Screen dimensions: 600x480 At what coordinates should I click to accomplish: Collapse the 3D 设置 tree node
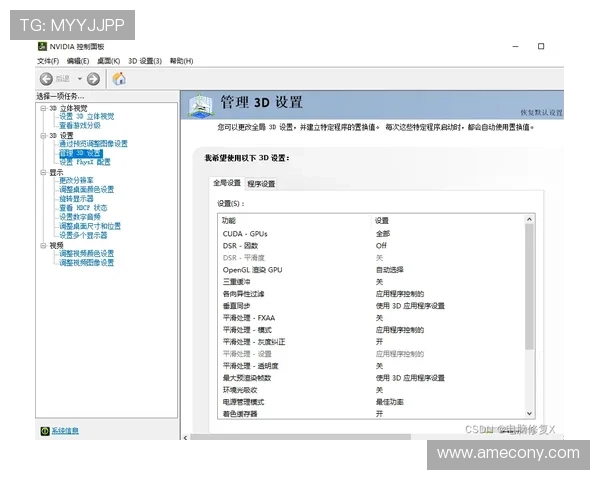click(43, 136)
